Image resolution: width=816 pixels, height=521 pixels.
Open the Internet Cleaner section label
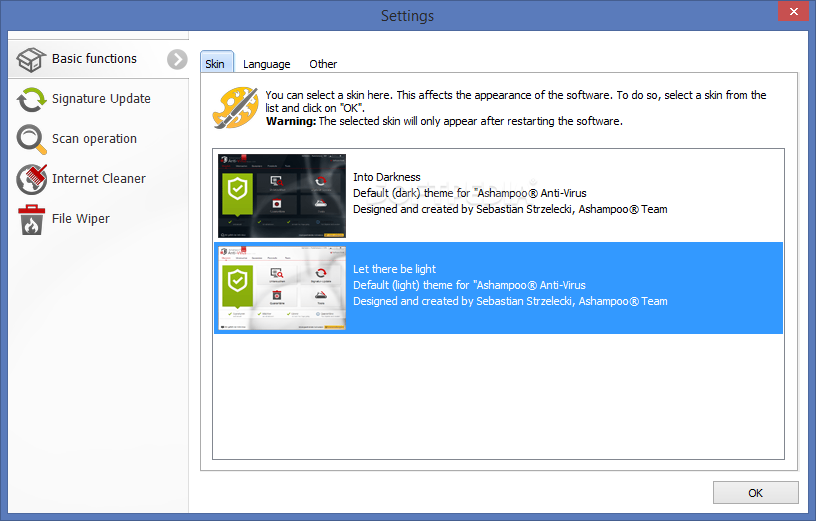[99, 179]
